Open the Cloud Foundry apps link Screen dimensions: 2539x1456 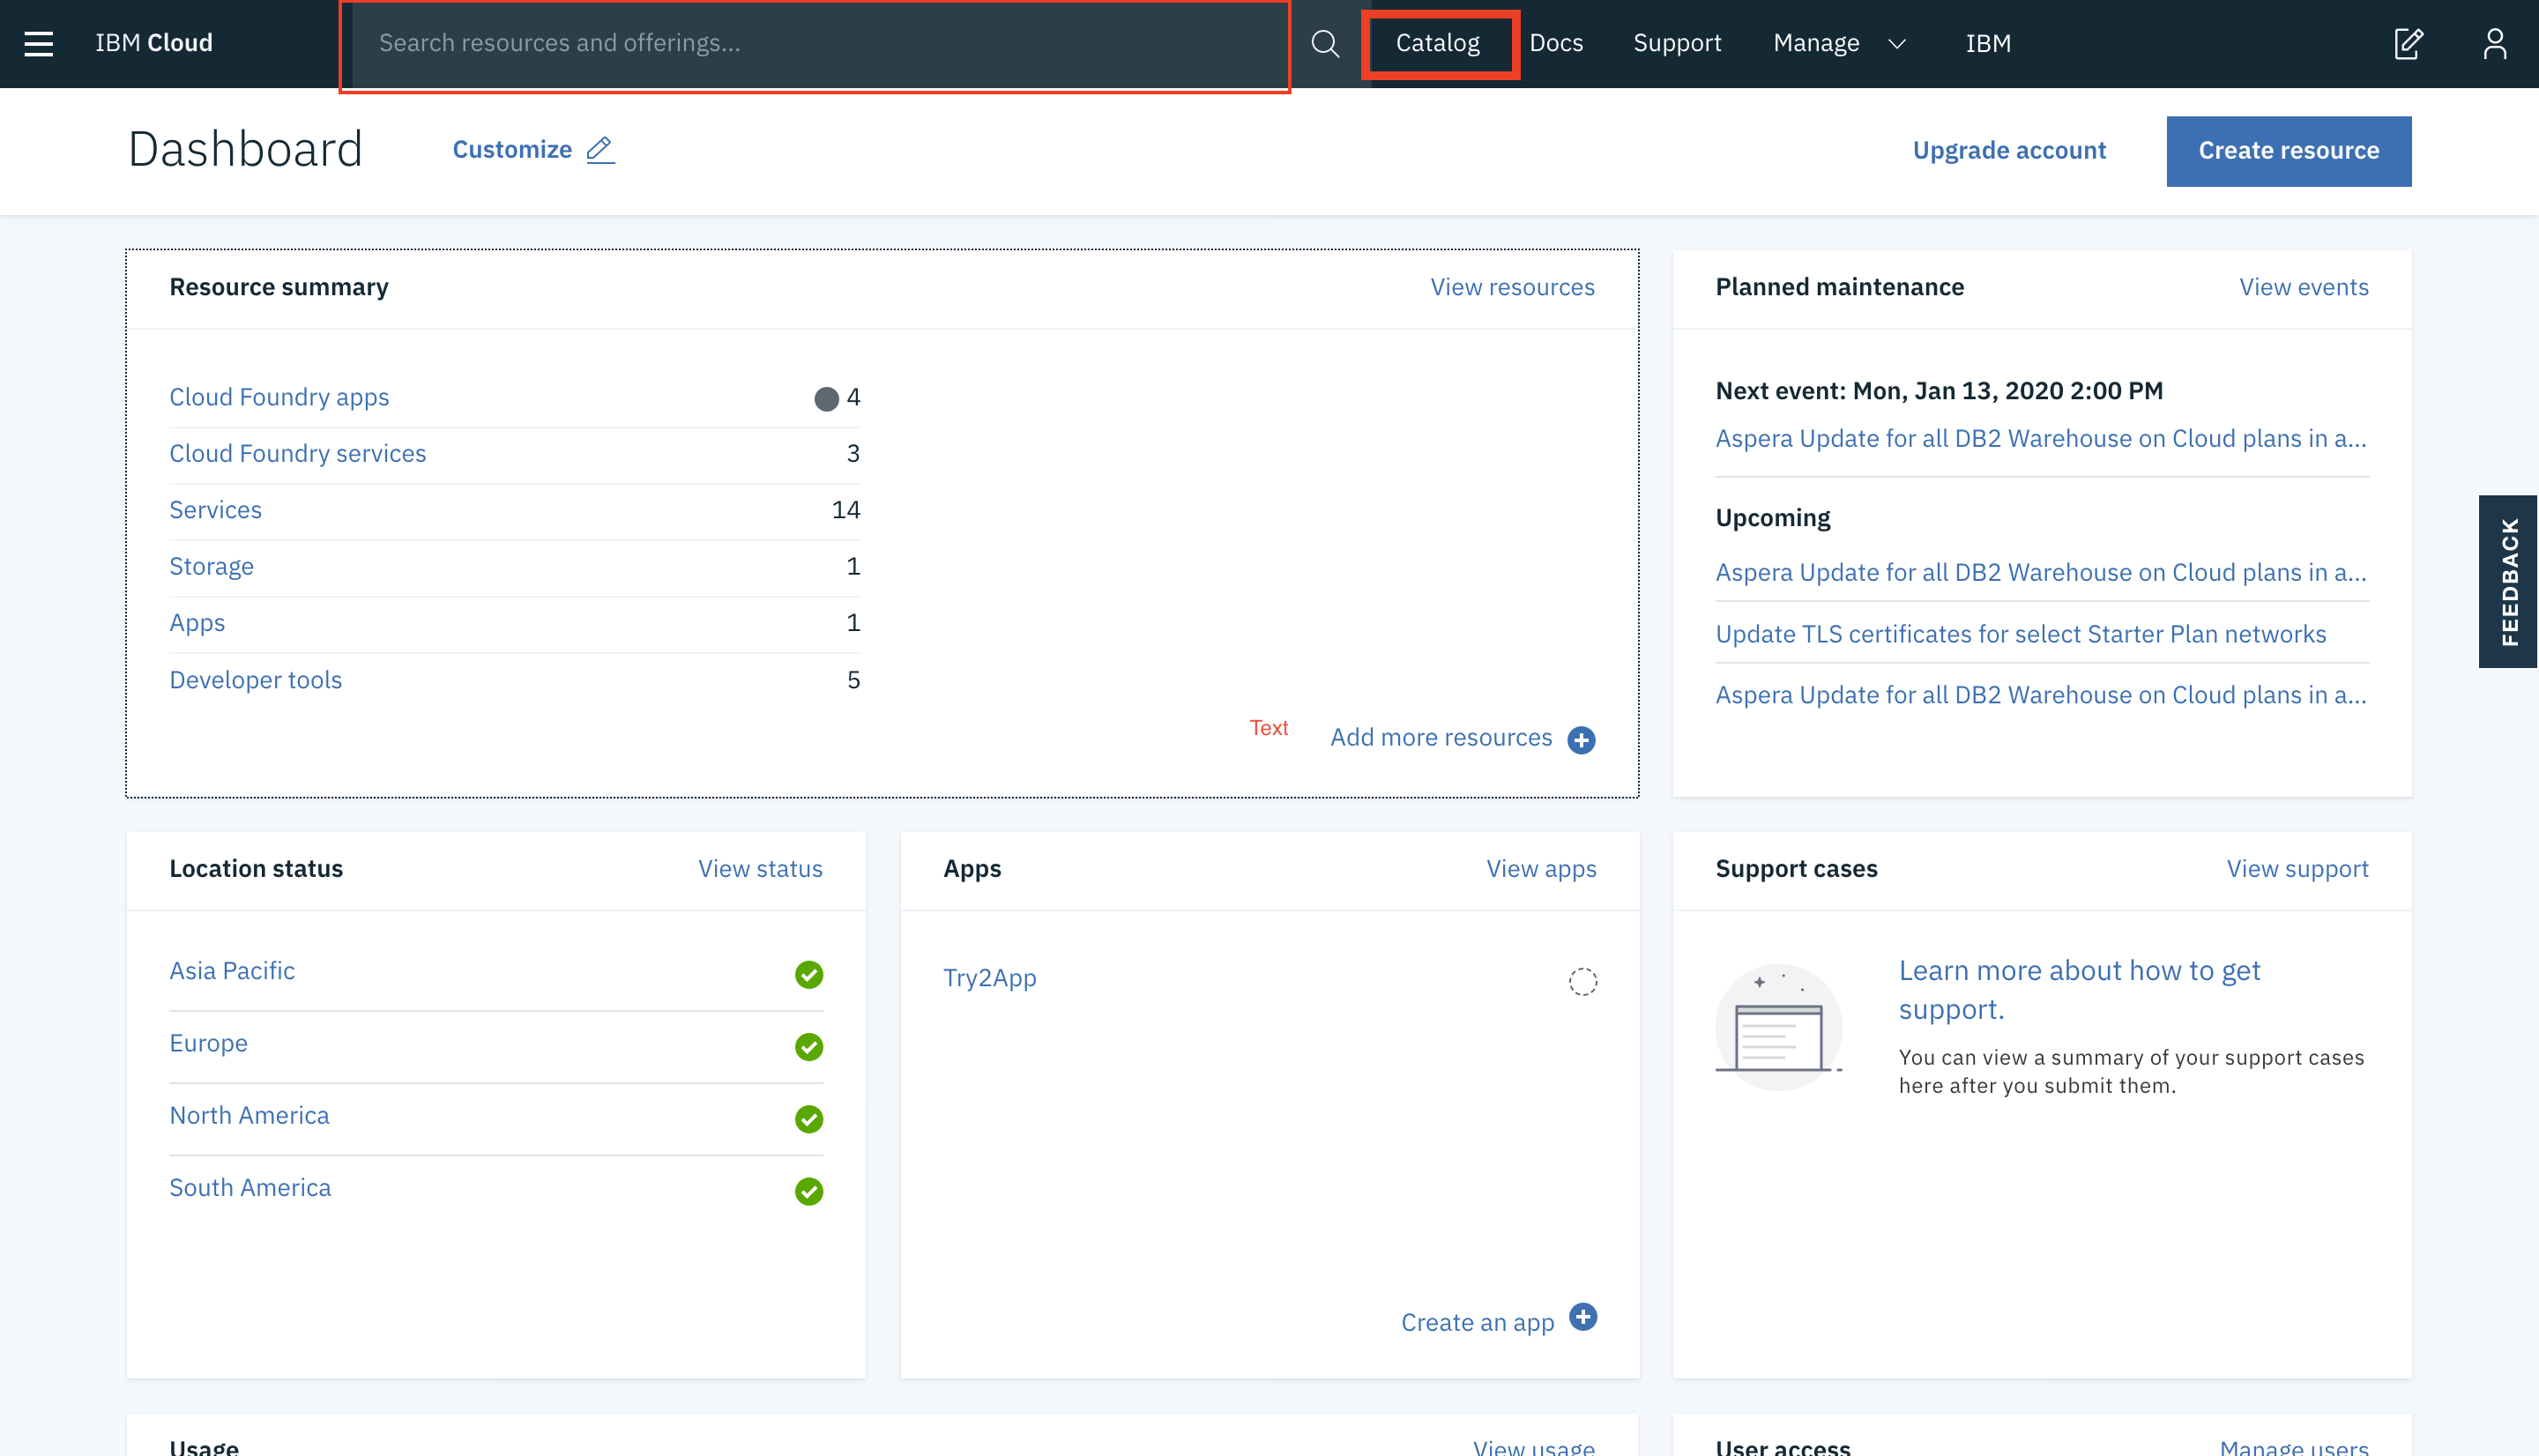279,397
